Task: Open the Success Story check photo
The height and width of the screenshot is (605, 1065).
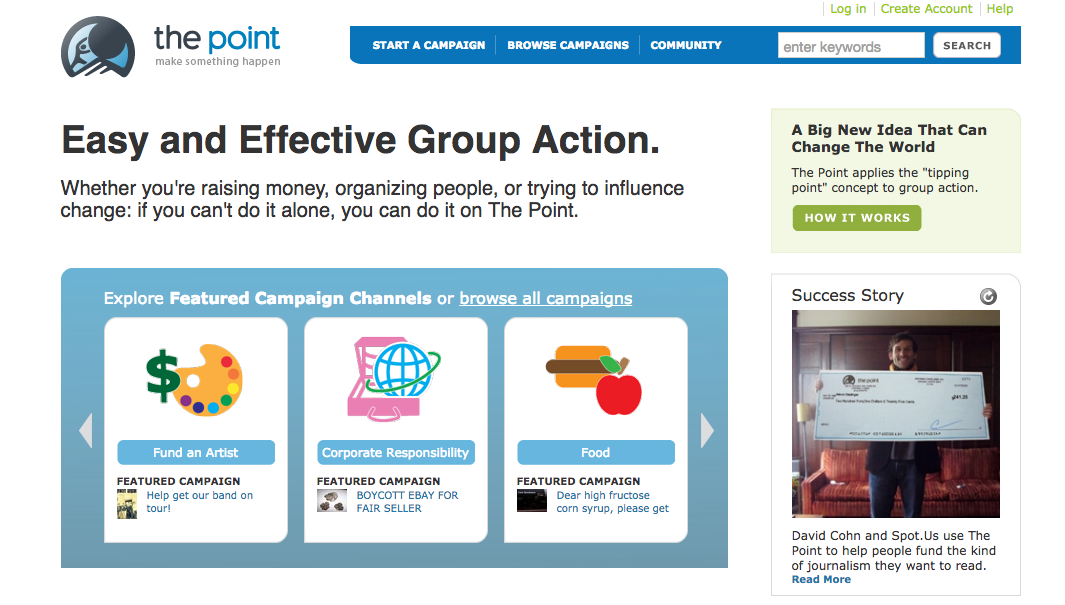Action: (896, 413)
